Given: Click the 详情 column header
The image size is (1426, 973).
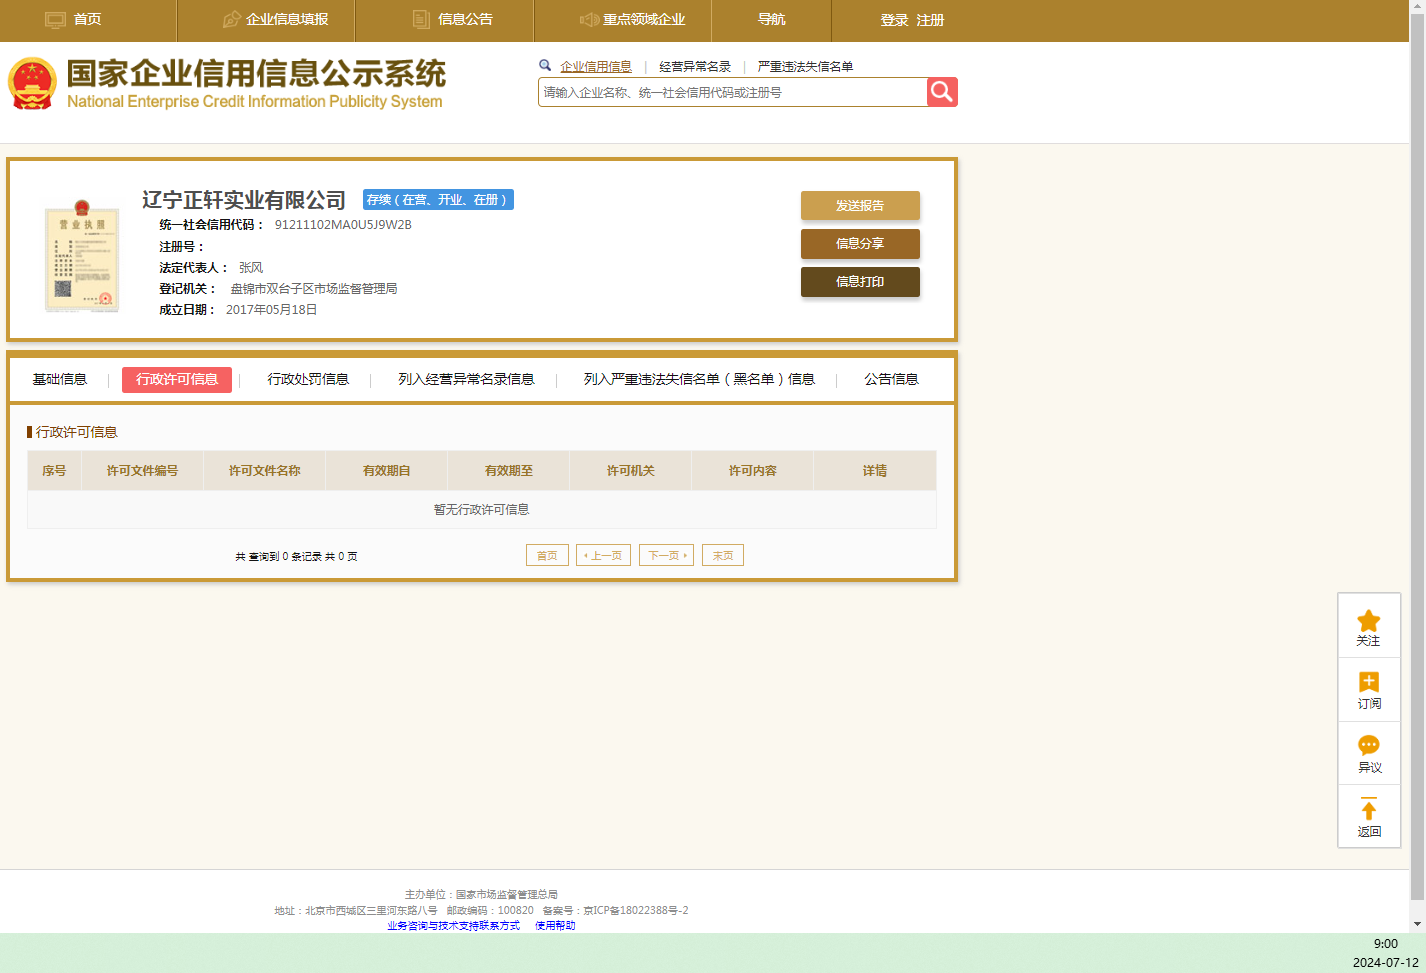Looking at the screenshot, I should click(875, 470).
